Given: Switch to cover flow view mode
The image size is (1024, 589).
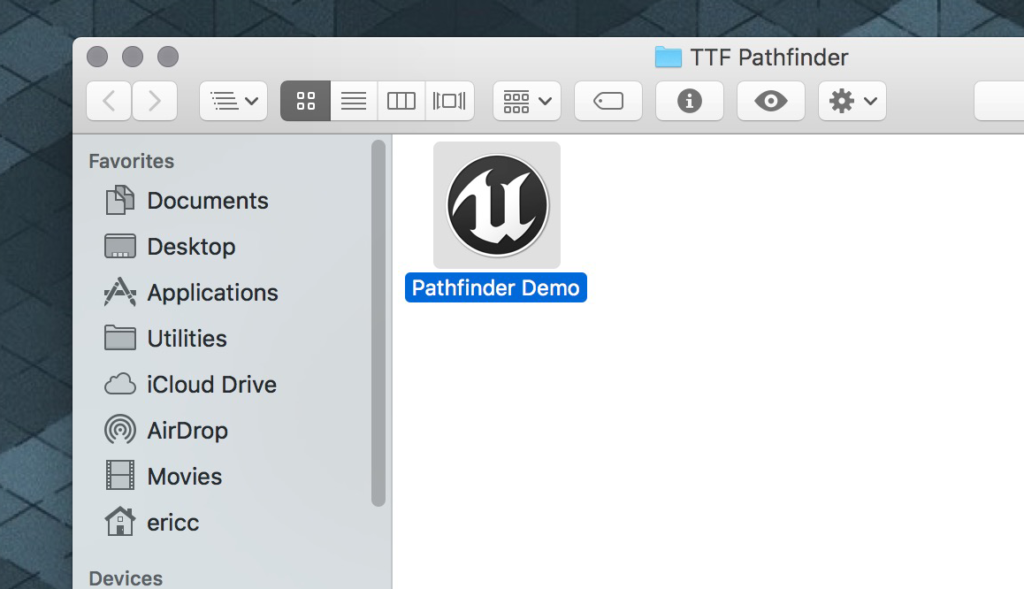Looking at the screenshot, I should click(x=449, y=100).
